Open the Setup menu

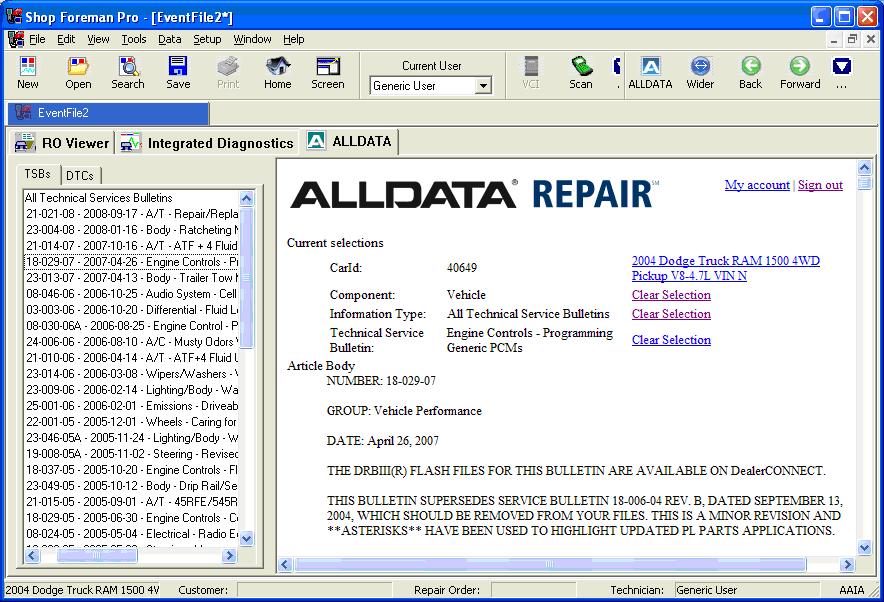tap(207, 39)
